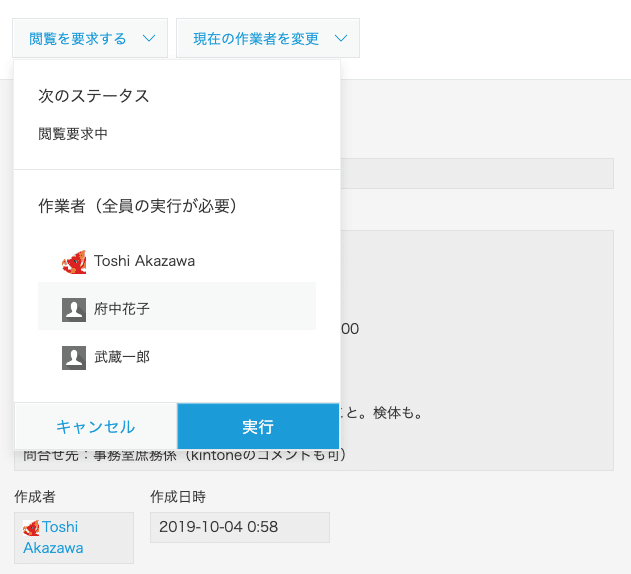
Task: Click the 作業者（全員の実行が必要） heading
Action: coord(137,206)
